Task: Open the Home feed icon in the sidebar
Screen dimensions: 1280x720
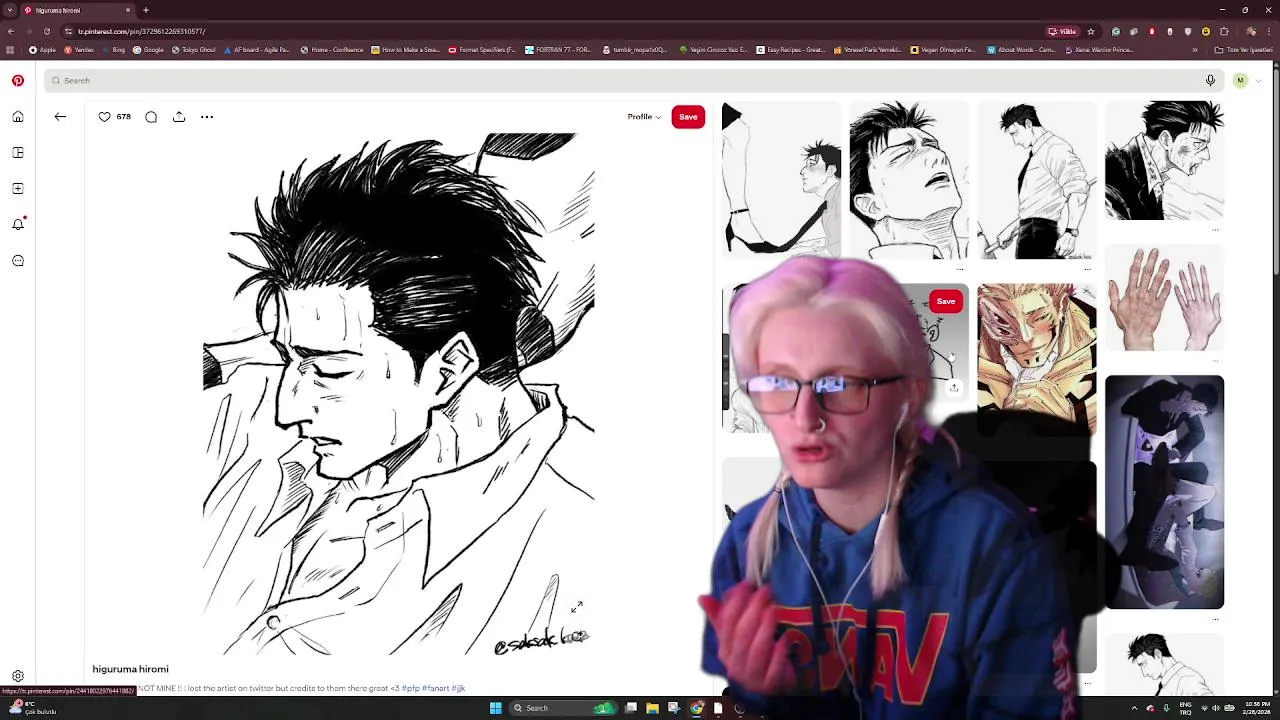Action: point(18,117)
